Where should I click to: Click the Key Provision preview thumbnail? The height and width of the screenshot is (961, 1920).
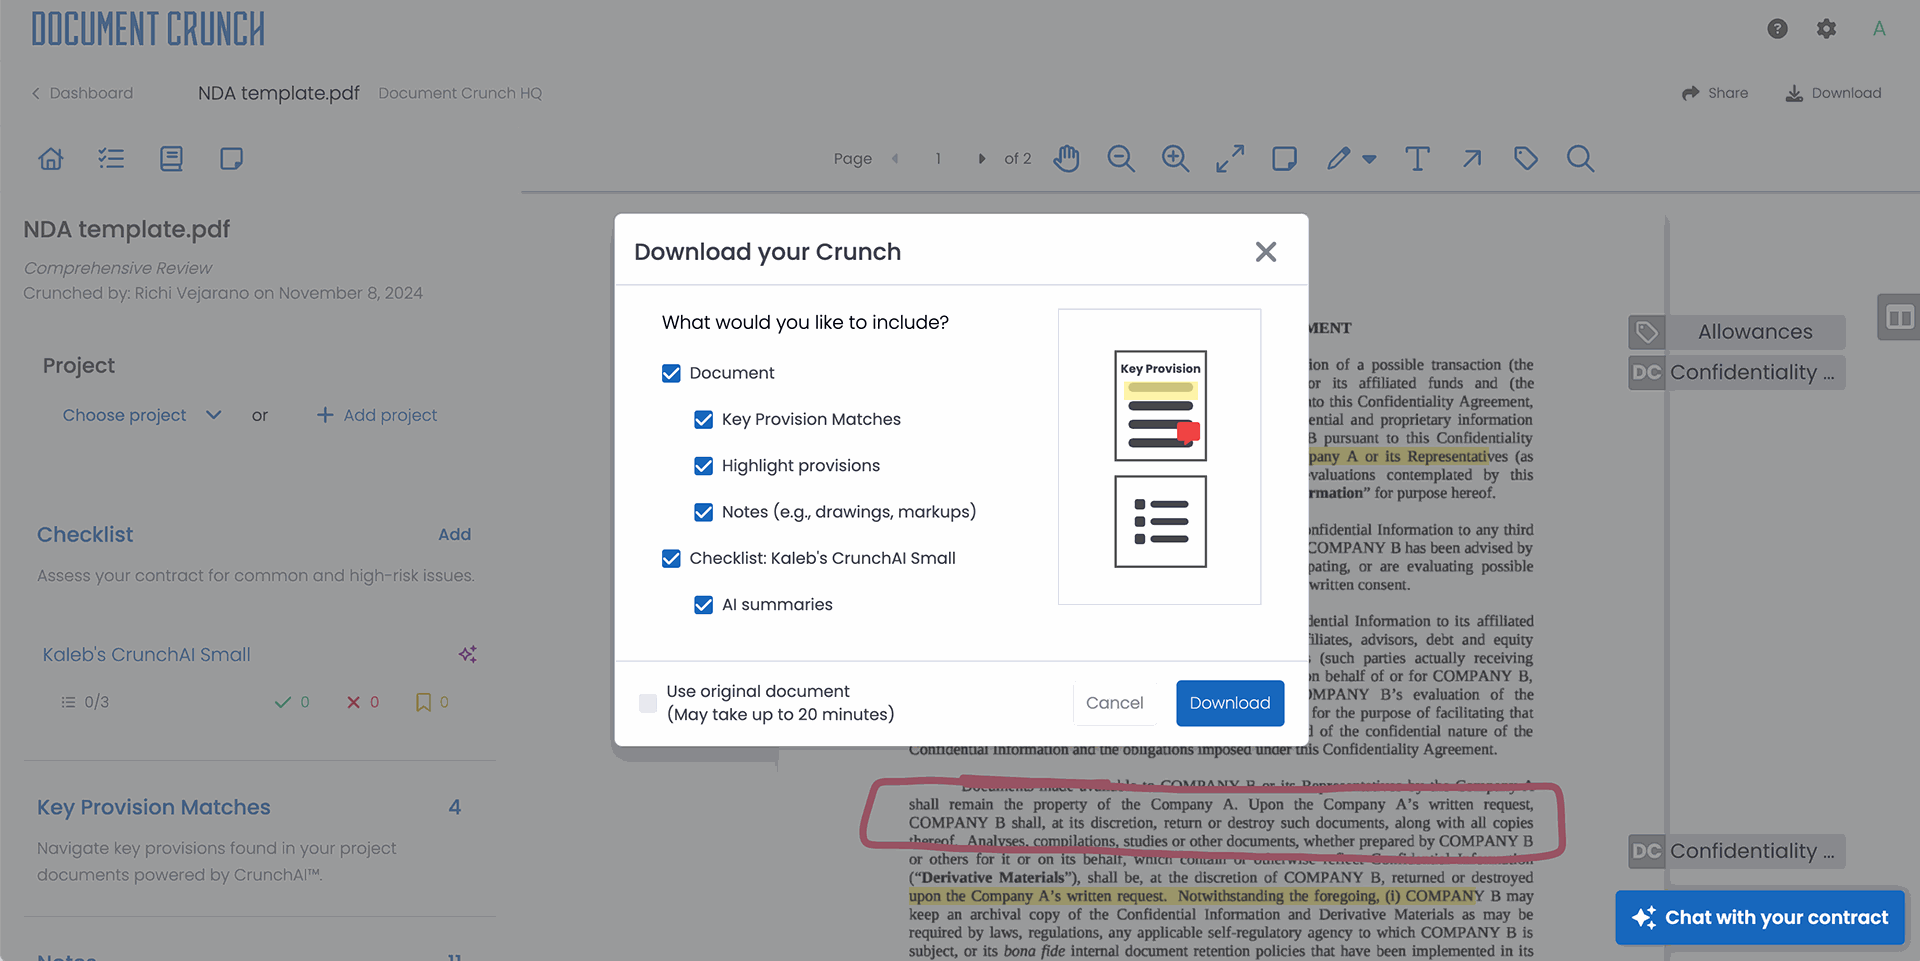pyautogui.click(x=1160, y=405)
